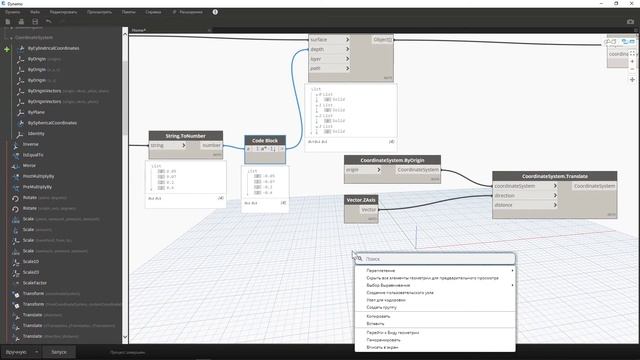Click the CoordinateSystem.Translate node header
The height and width of the screenshot is (360, 640).
pyautogui.click(x=555, y=176)
